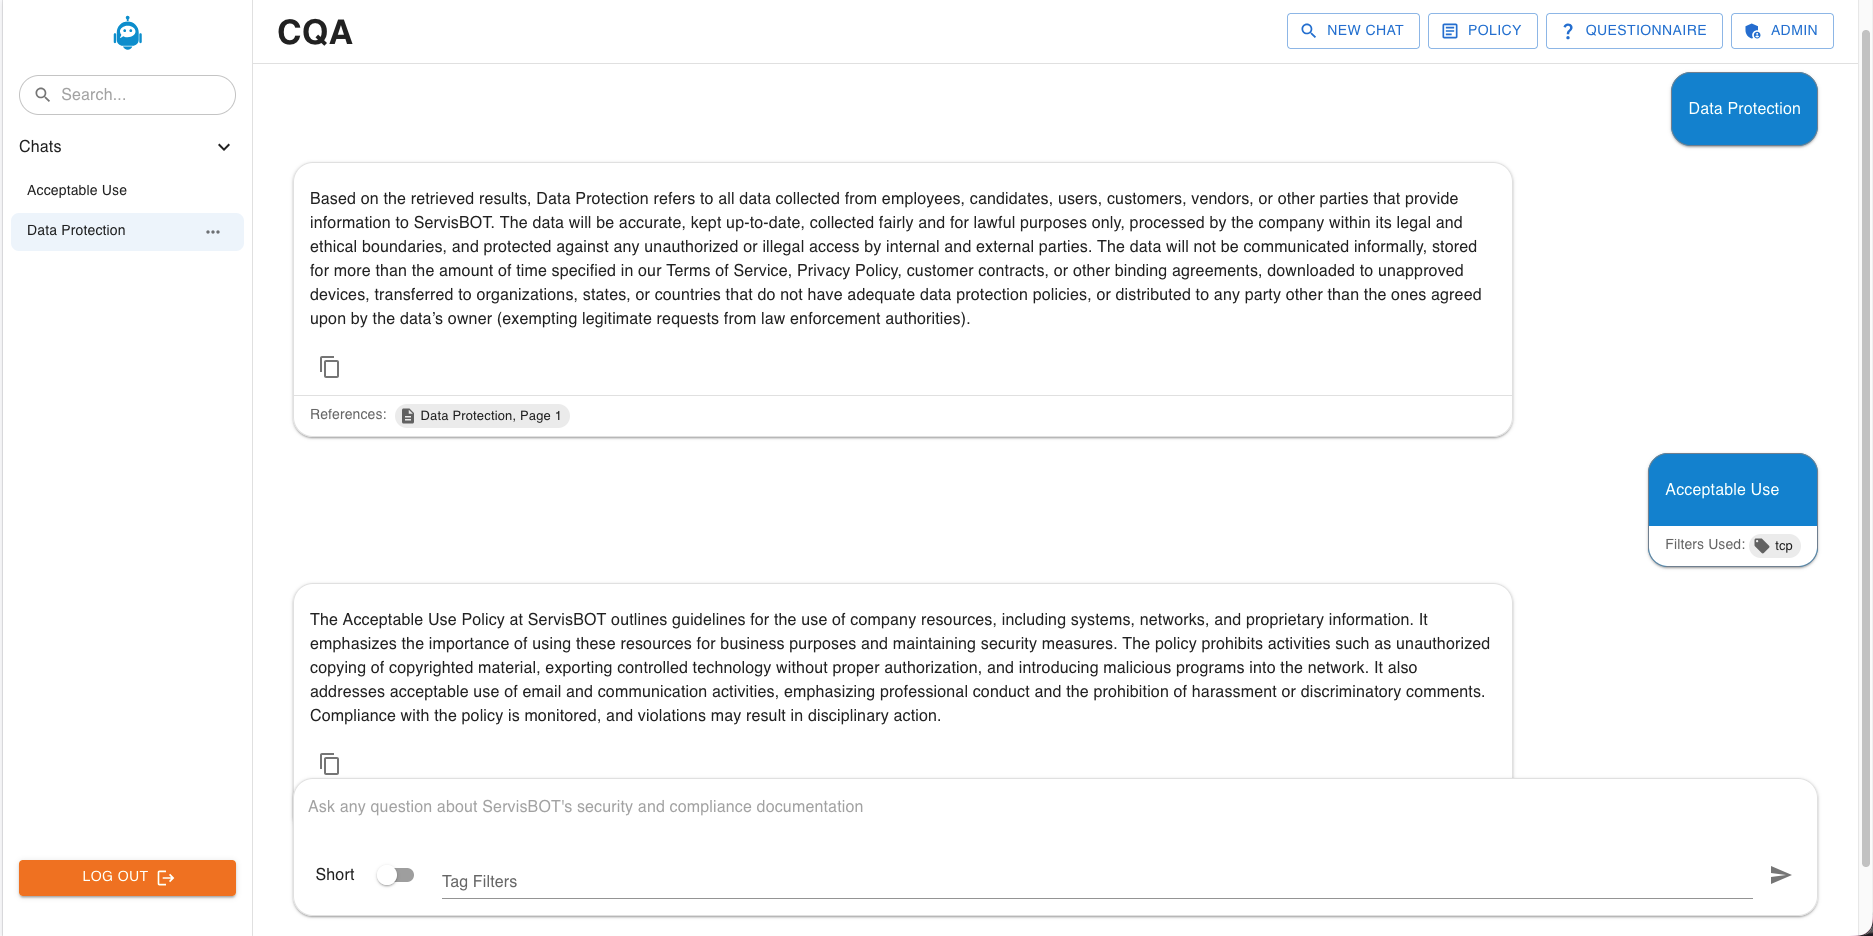The height and width of the screenshot is (936, 1873).
Task: Copy the Acceptable Use answer text
Action: click(330, 764)
